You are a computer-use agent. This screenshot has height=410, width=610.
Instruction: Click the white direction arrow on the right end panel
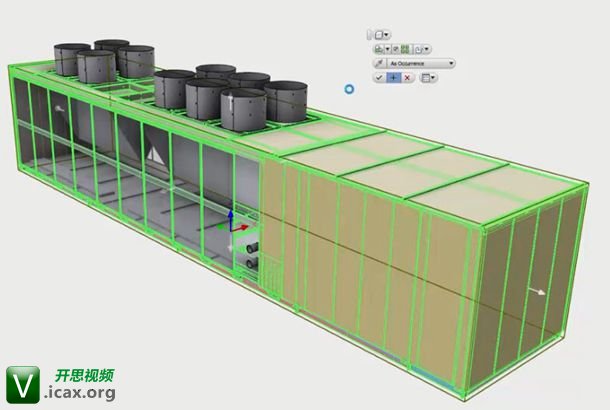click(x=537, y=291)
